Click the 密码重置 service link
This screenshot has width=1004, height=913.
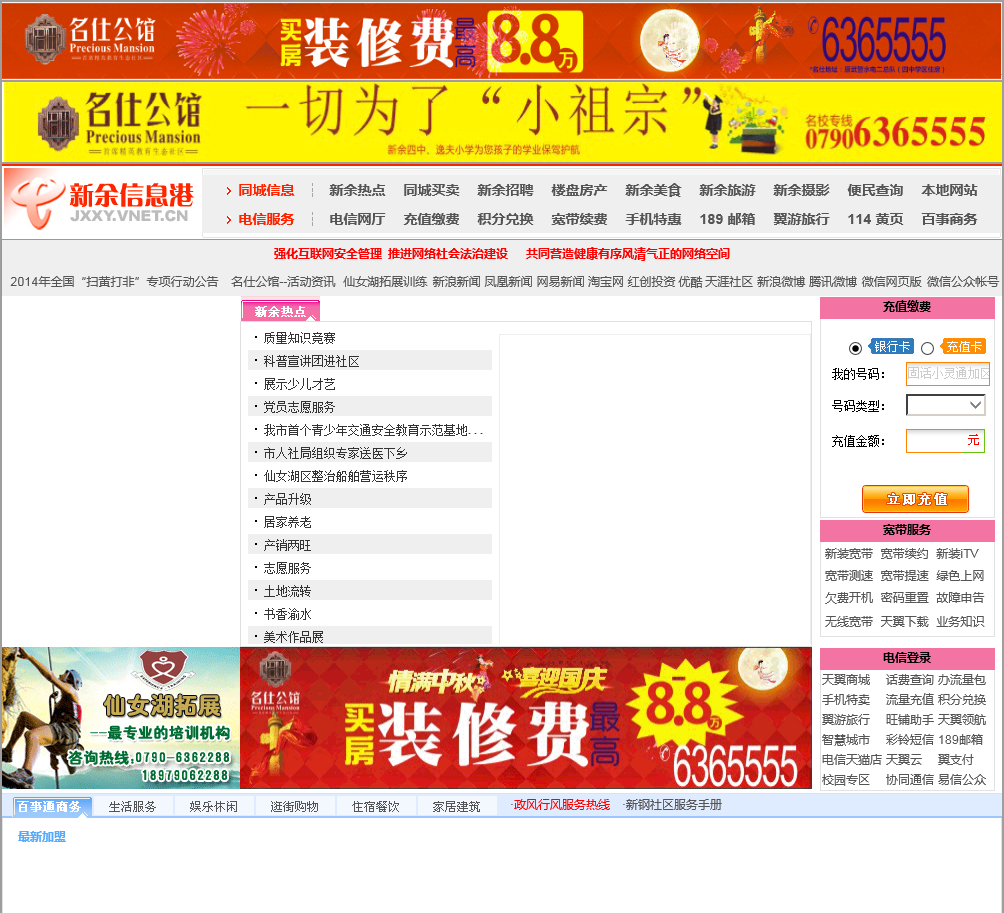click(x=904, y=597)
